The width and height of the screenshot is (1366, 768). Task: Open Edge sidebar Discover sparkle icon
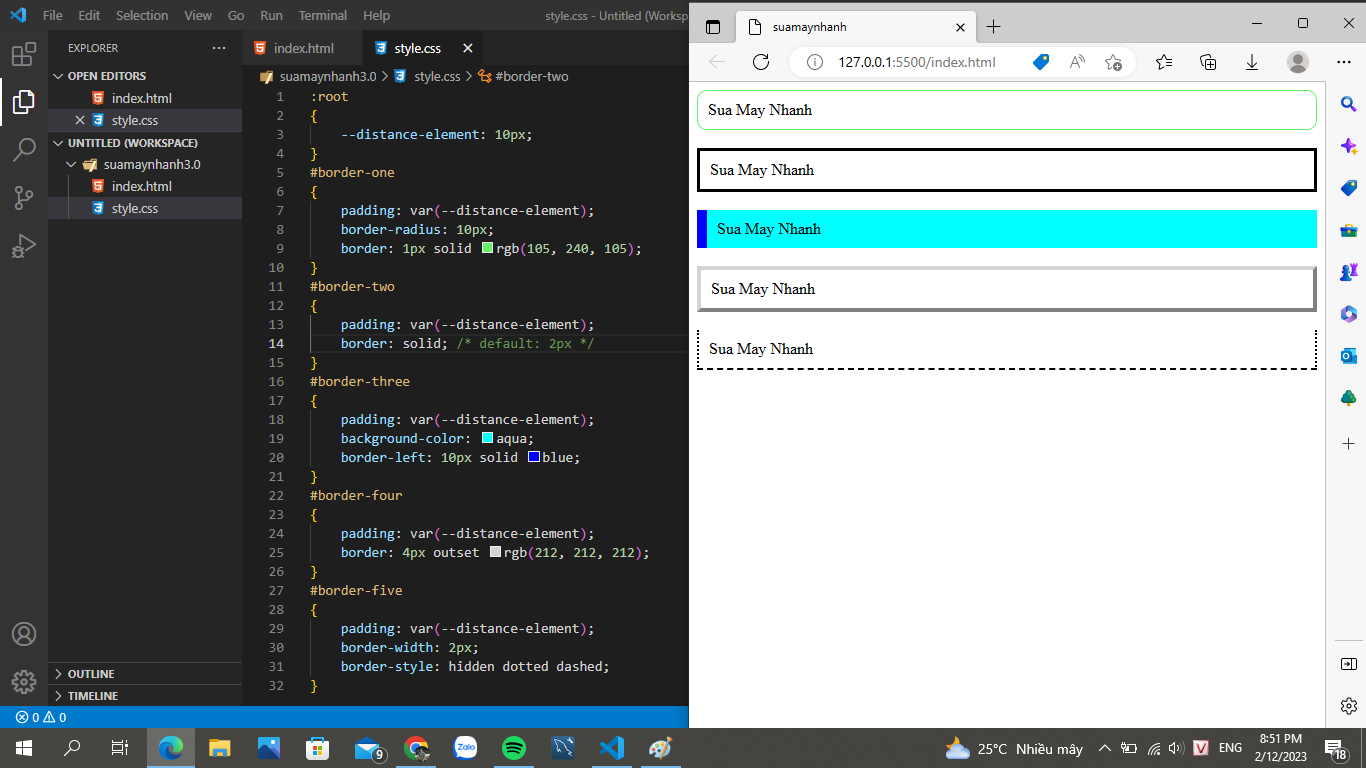(1348, 146)
